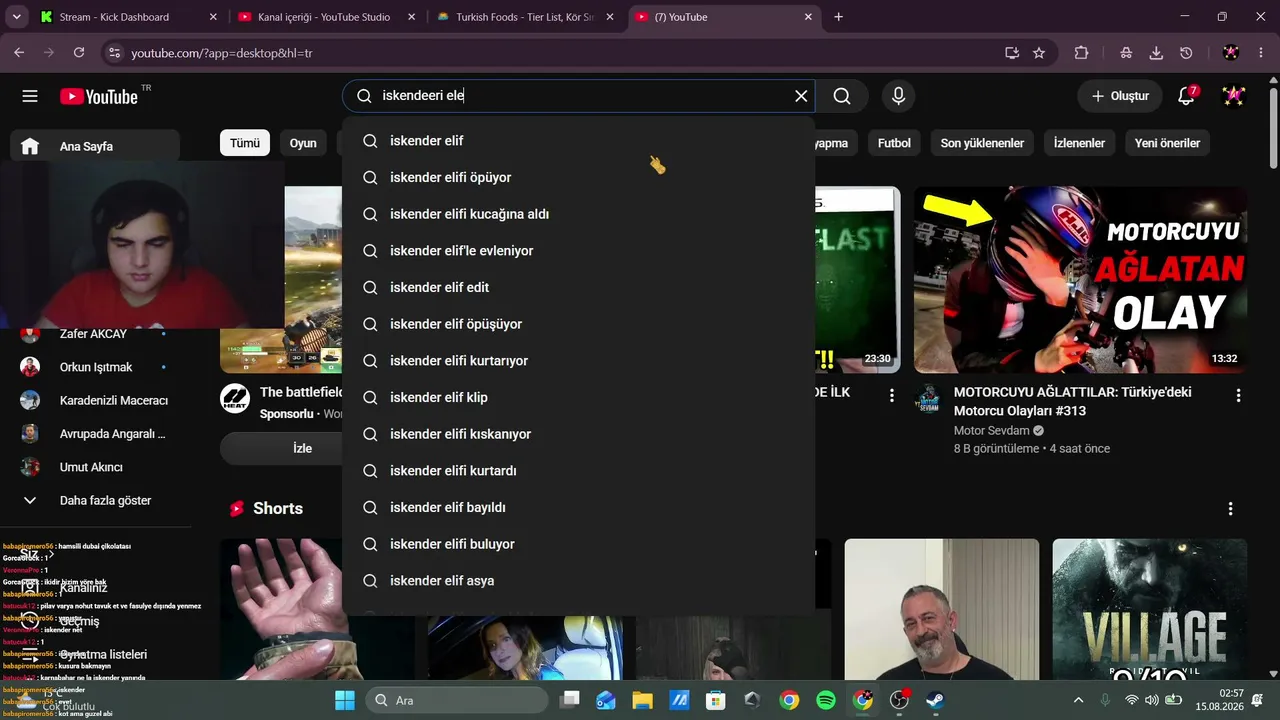Viewport: 1280px width, 720px height.
Task: Open YouTube notifications bell
Action: (1186, 96)
